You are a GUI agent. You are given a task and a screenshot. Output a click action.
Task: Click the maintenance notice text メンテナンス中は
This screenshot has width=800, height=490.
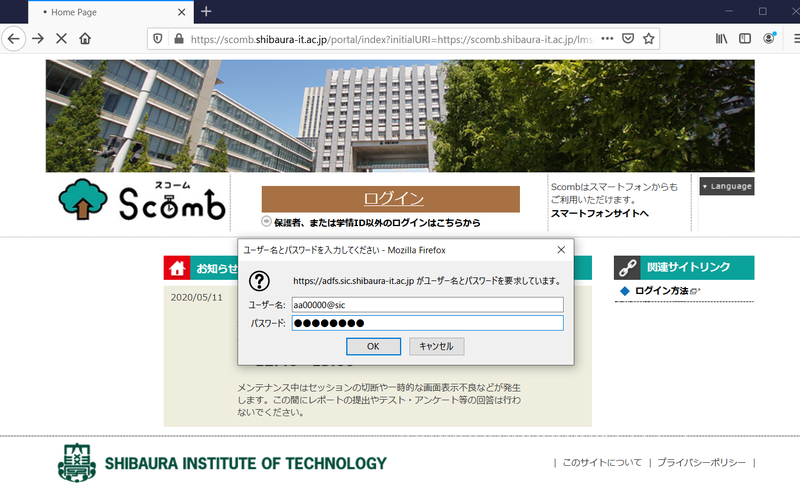[x=379, y=400]
